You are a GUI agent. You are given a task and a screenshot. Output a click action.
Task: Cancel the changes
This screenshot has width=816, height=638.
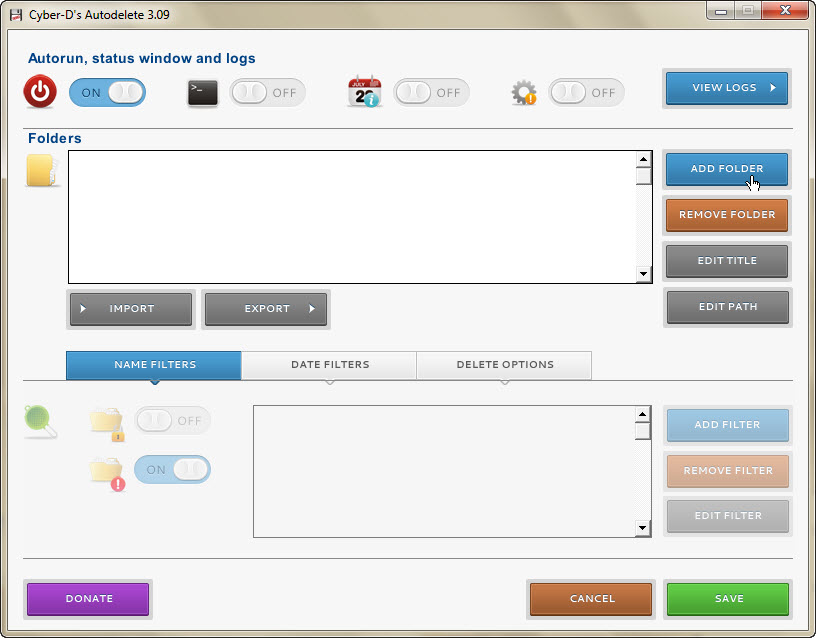(591, 598)
